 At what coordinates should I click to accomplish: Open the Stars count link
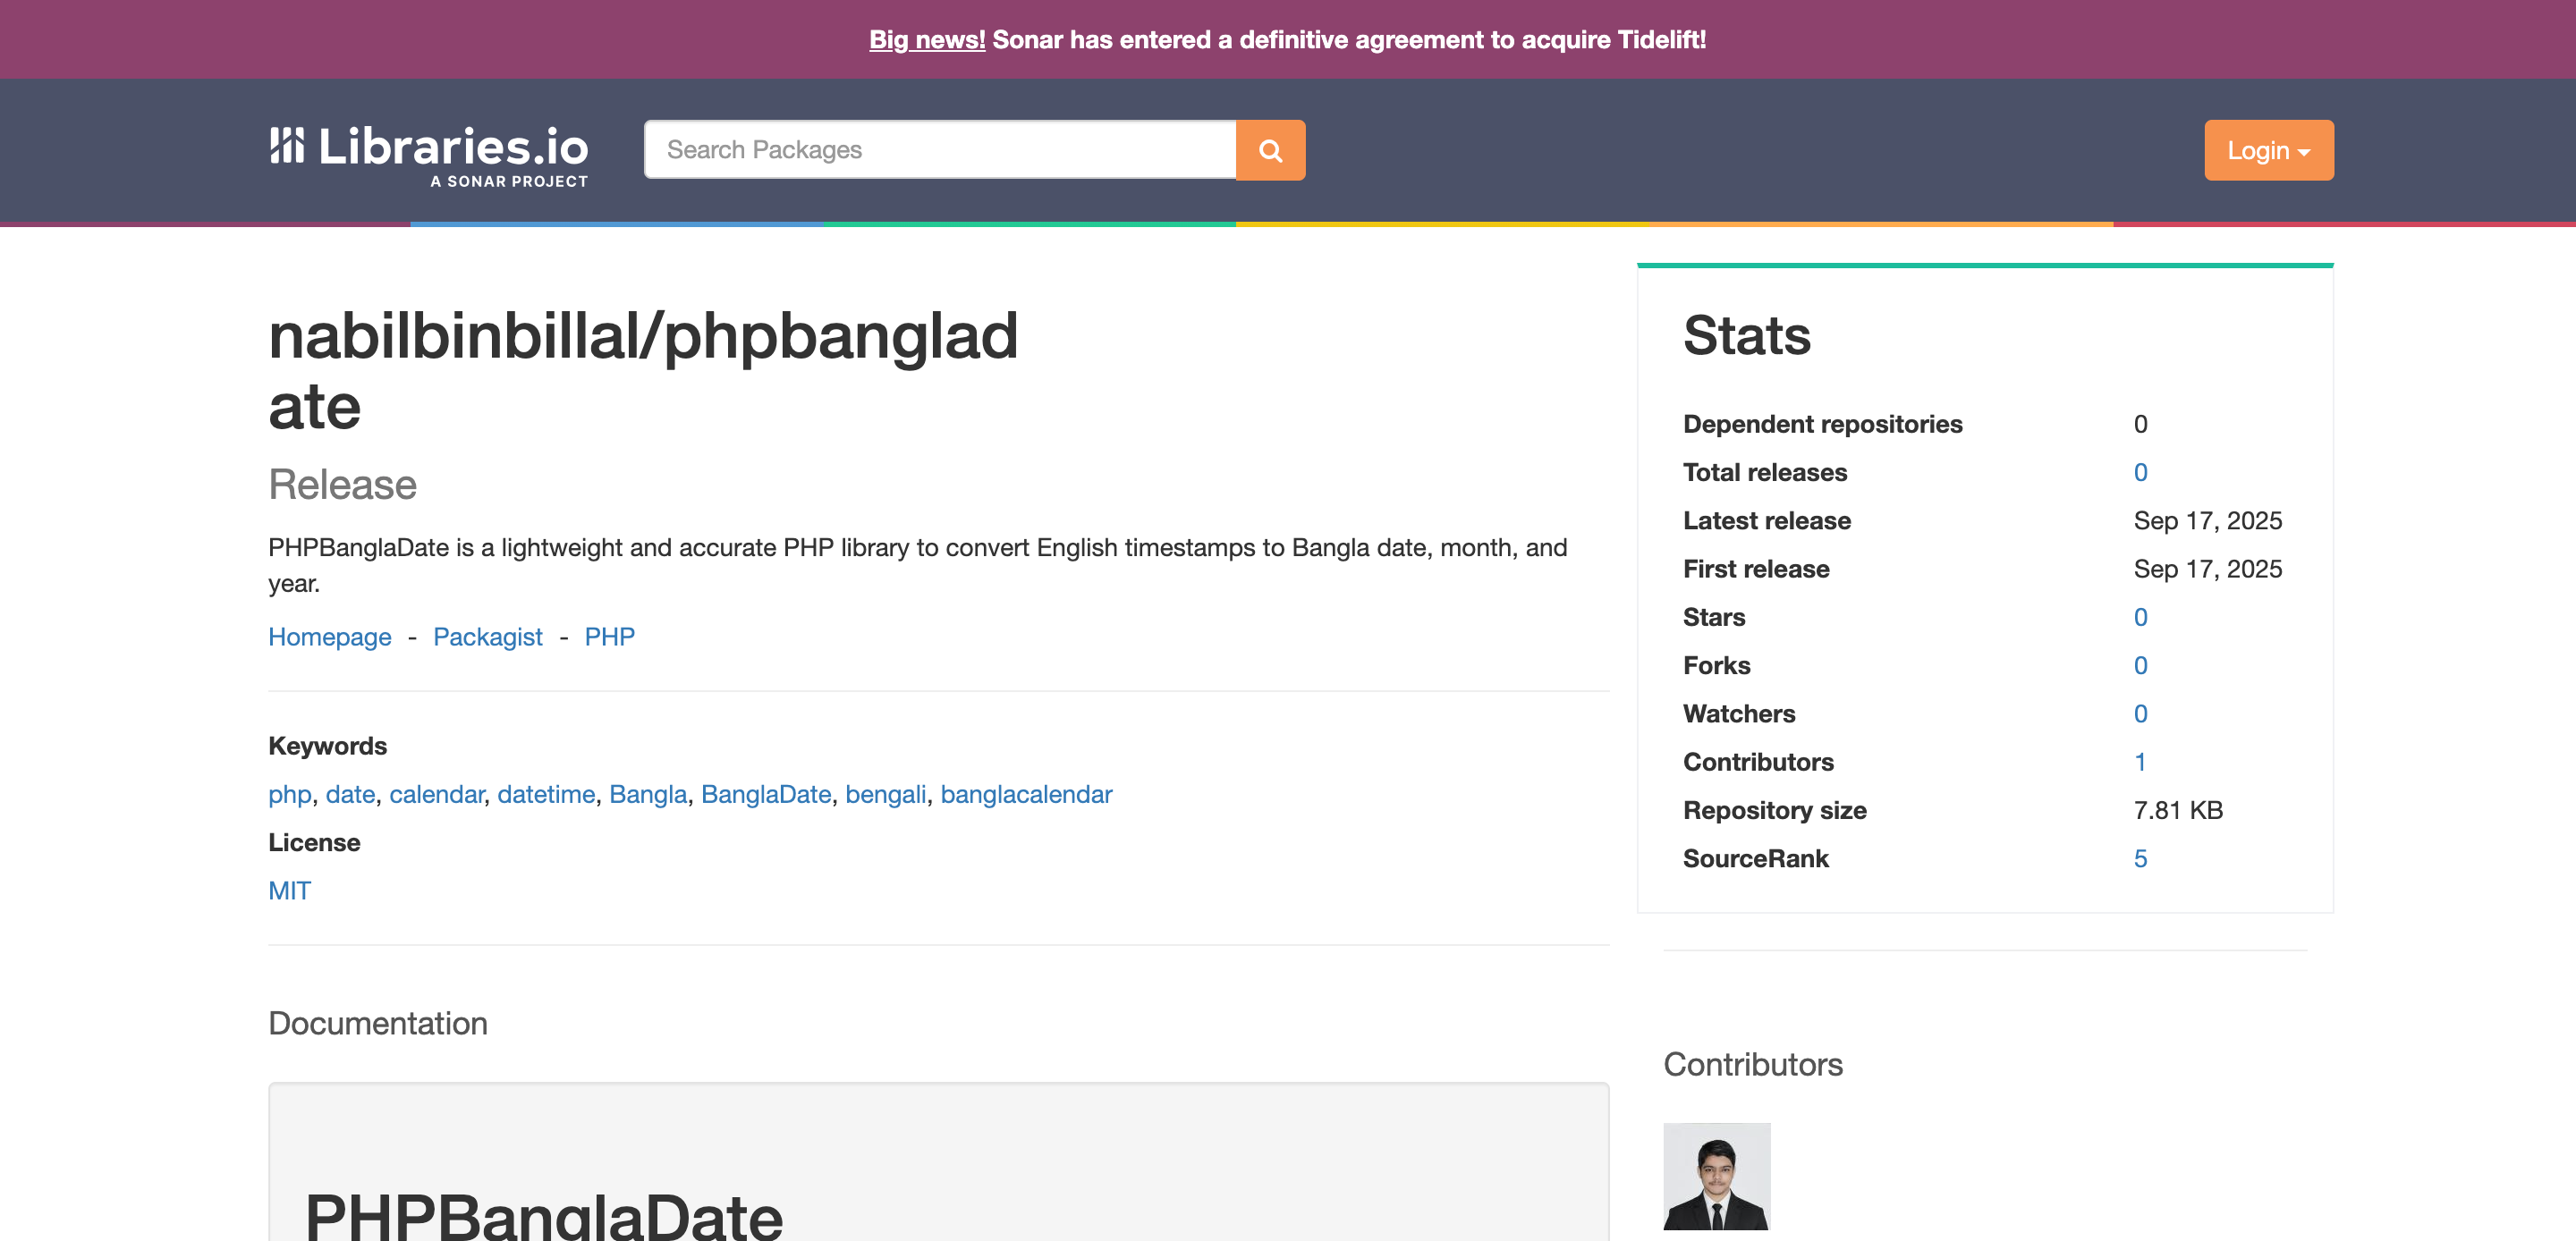coord(2140,617)
